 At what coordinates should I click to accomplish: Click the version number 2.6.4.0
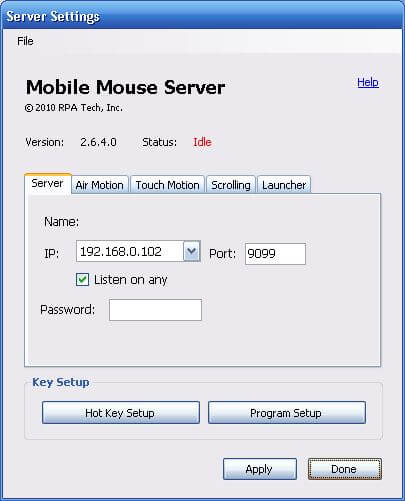pyautogui.click(x=98, y=142)
